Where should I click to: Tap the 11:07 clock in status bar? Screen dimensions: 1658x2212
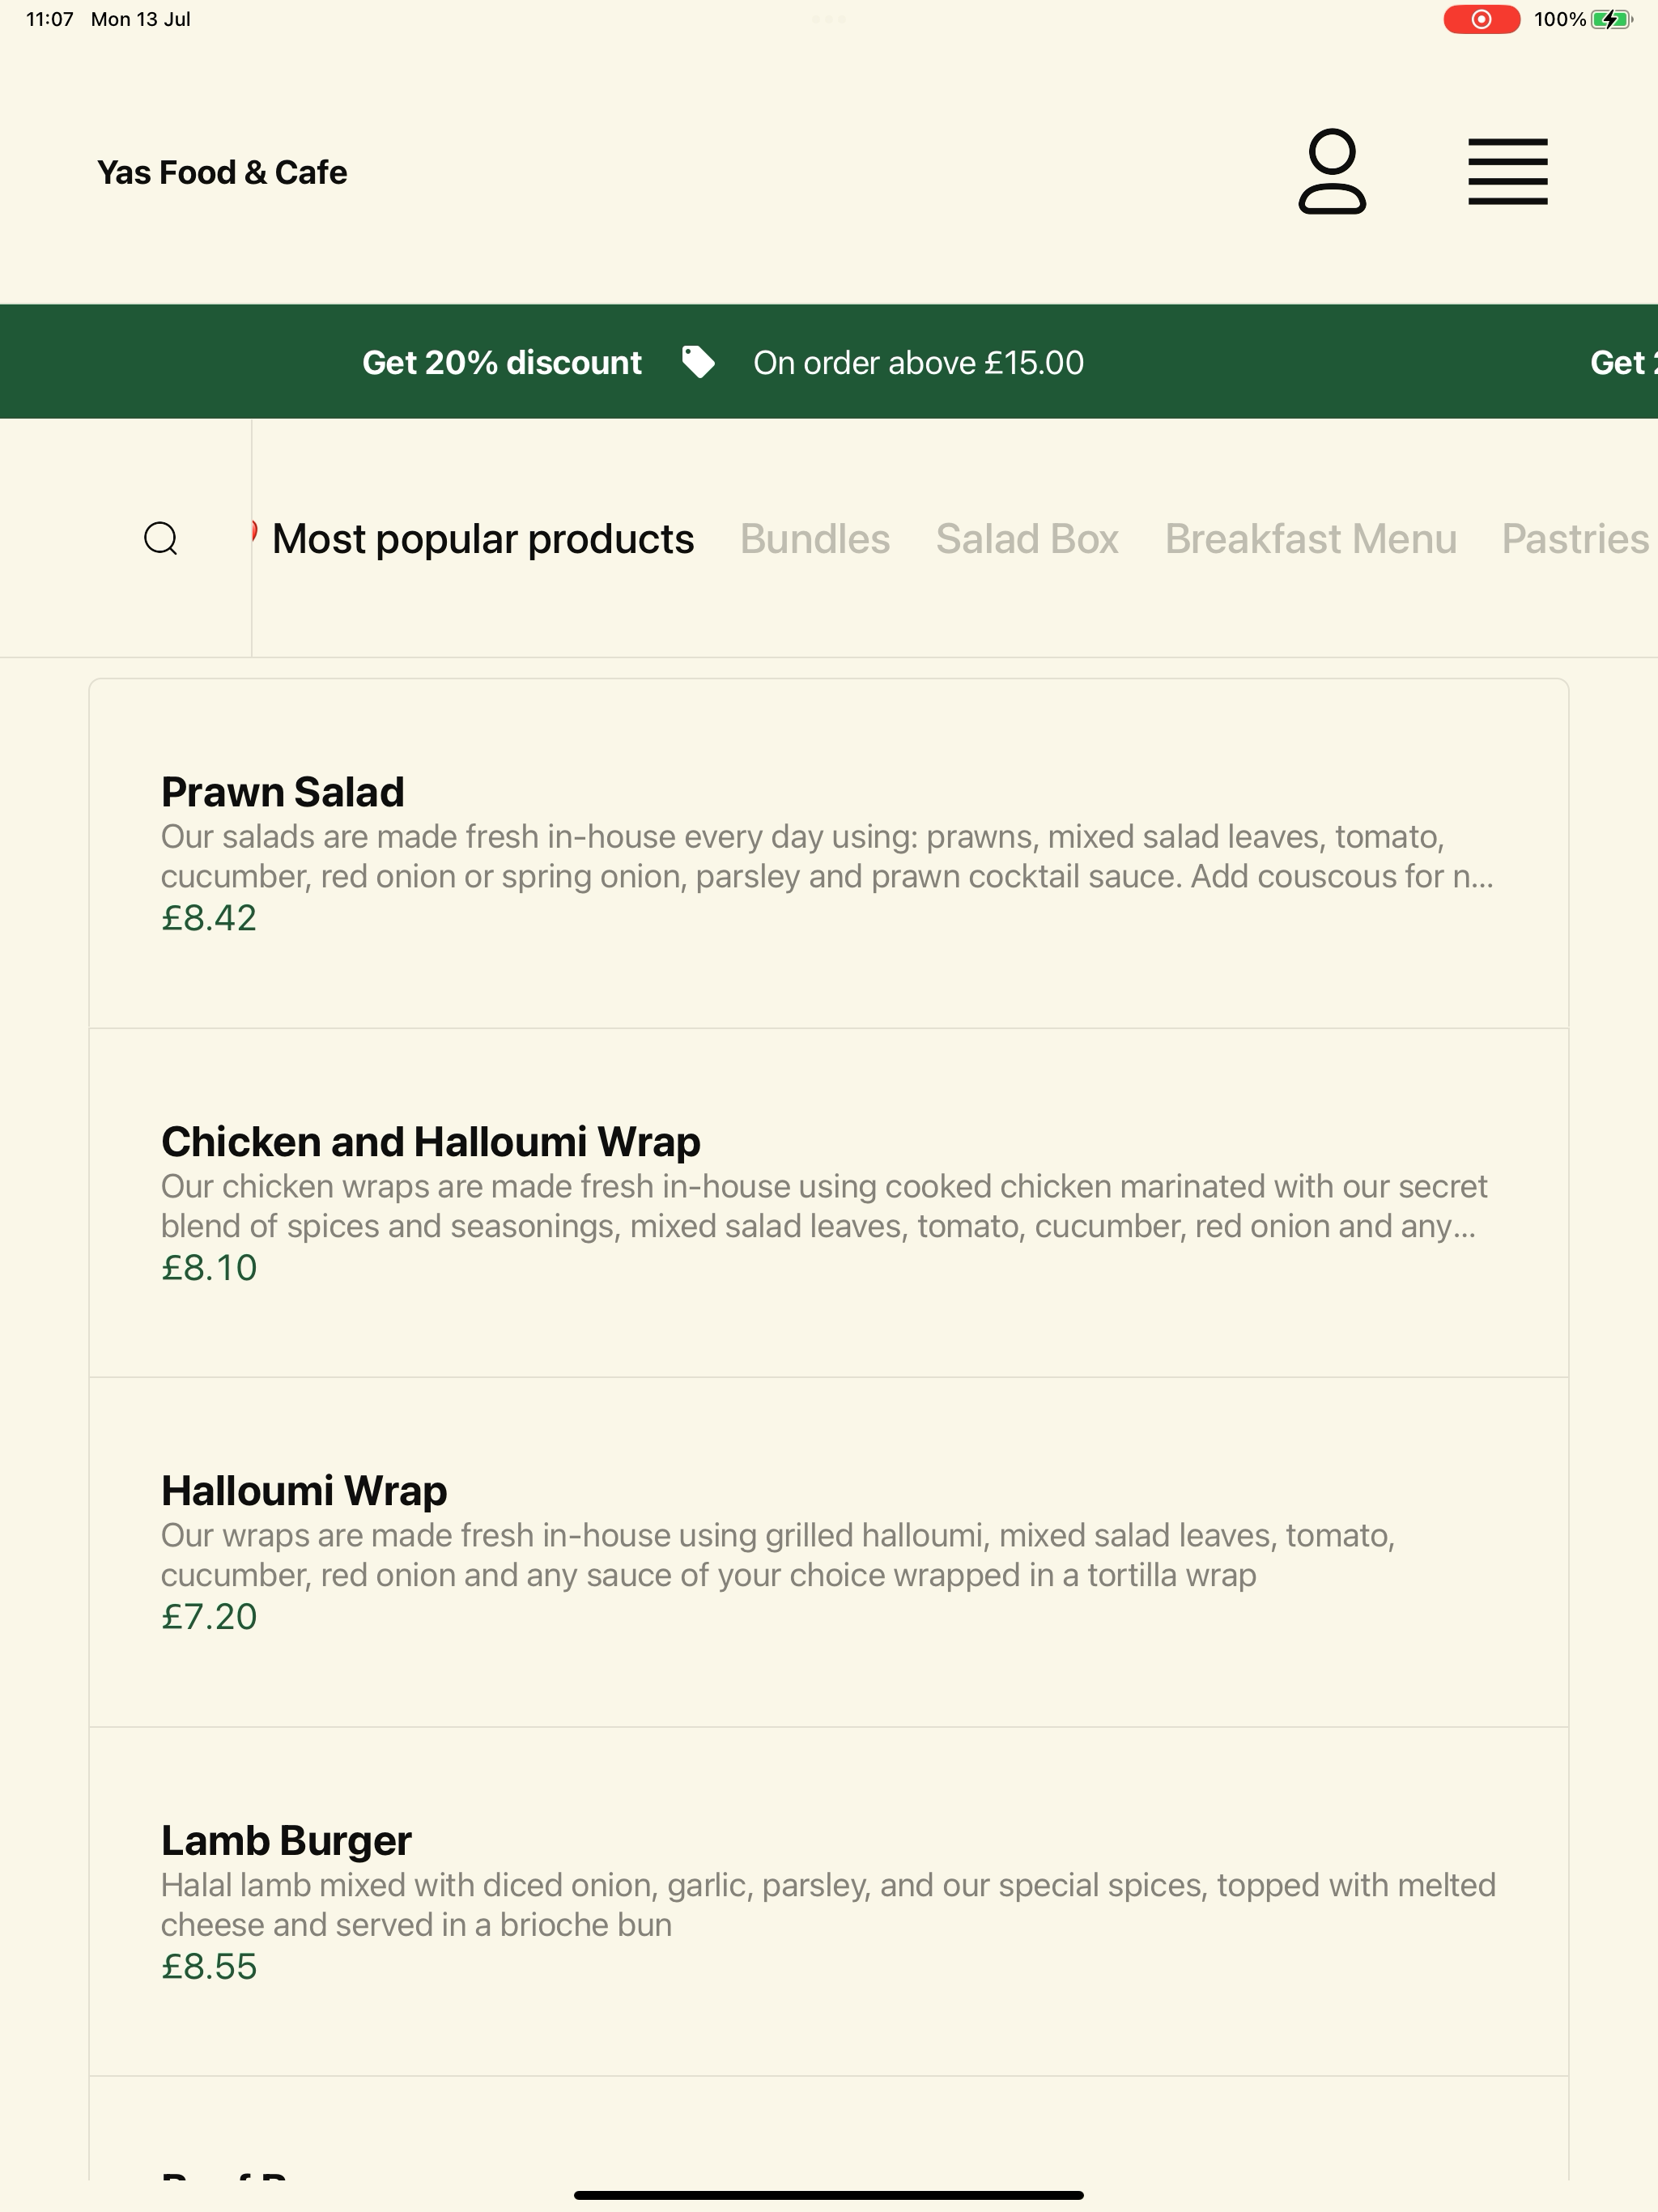(49, 19)
